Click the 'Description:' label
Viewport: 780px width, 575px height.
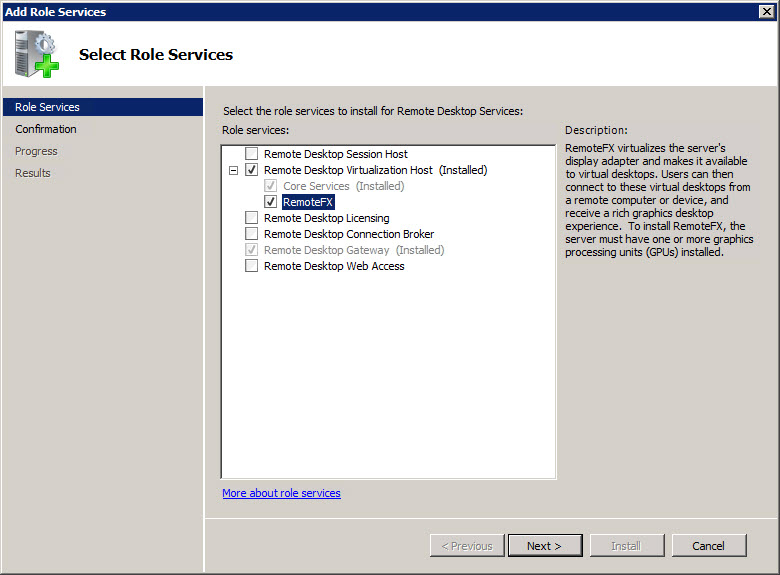point(596,130)
